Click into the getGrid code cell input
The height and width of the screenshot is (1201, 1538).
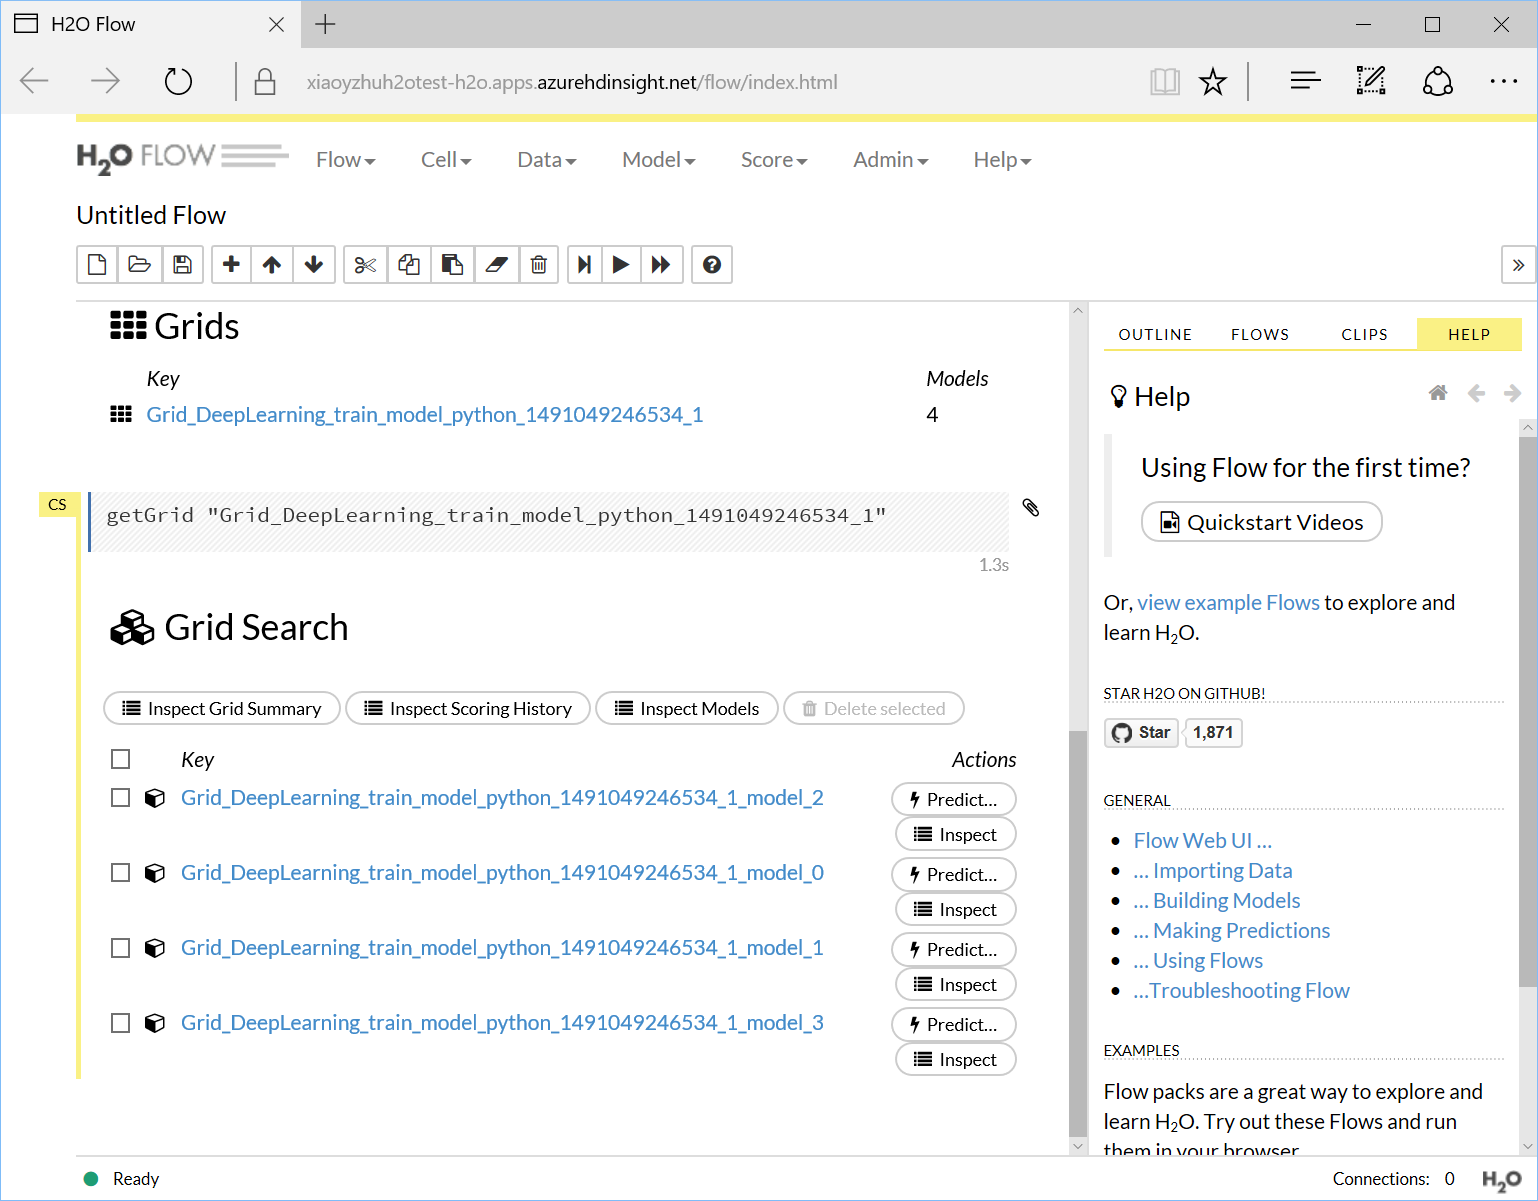(x=549, y=521)
